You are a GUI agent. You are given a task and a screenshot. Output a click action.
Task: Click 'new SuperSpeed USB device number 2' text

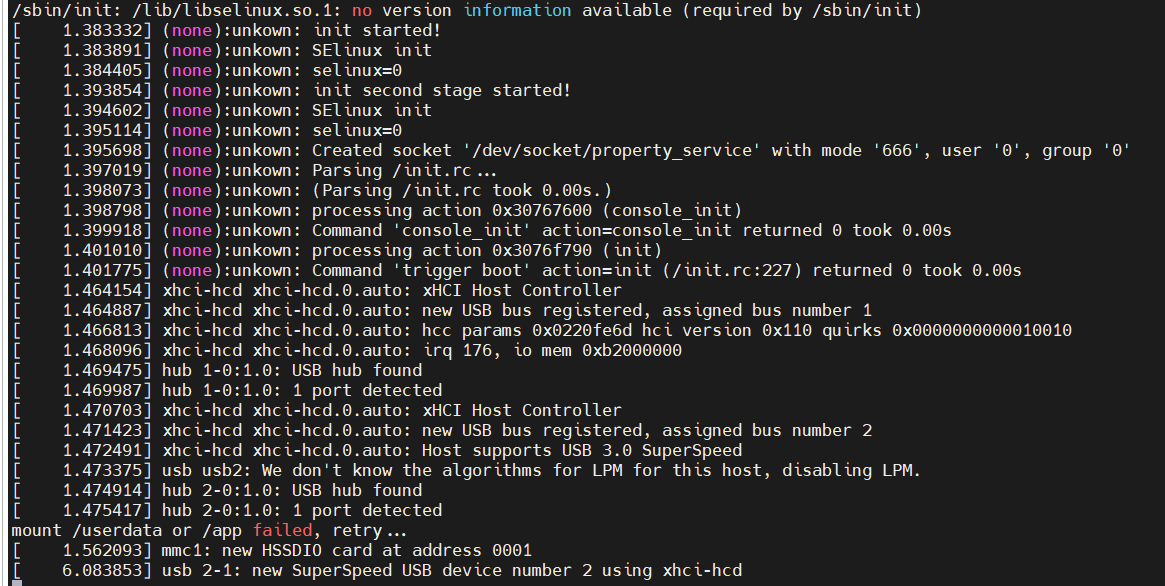422,570
